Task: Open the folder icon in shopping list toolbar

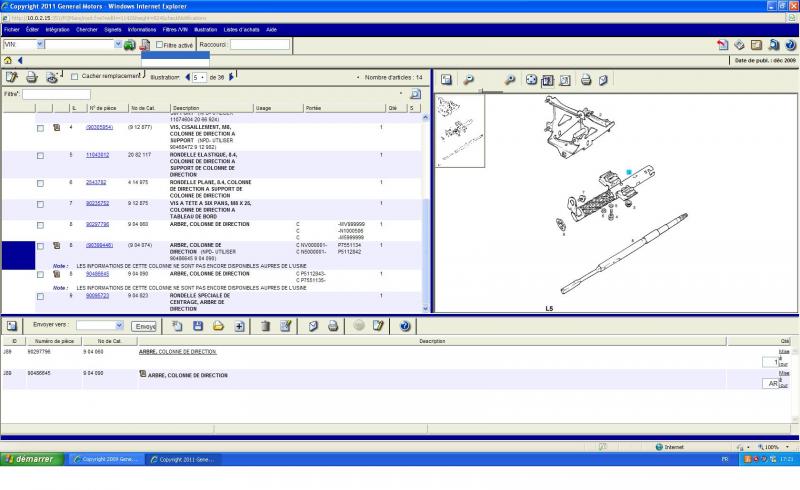Action: tap(218, 326)
